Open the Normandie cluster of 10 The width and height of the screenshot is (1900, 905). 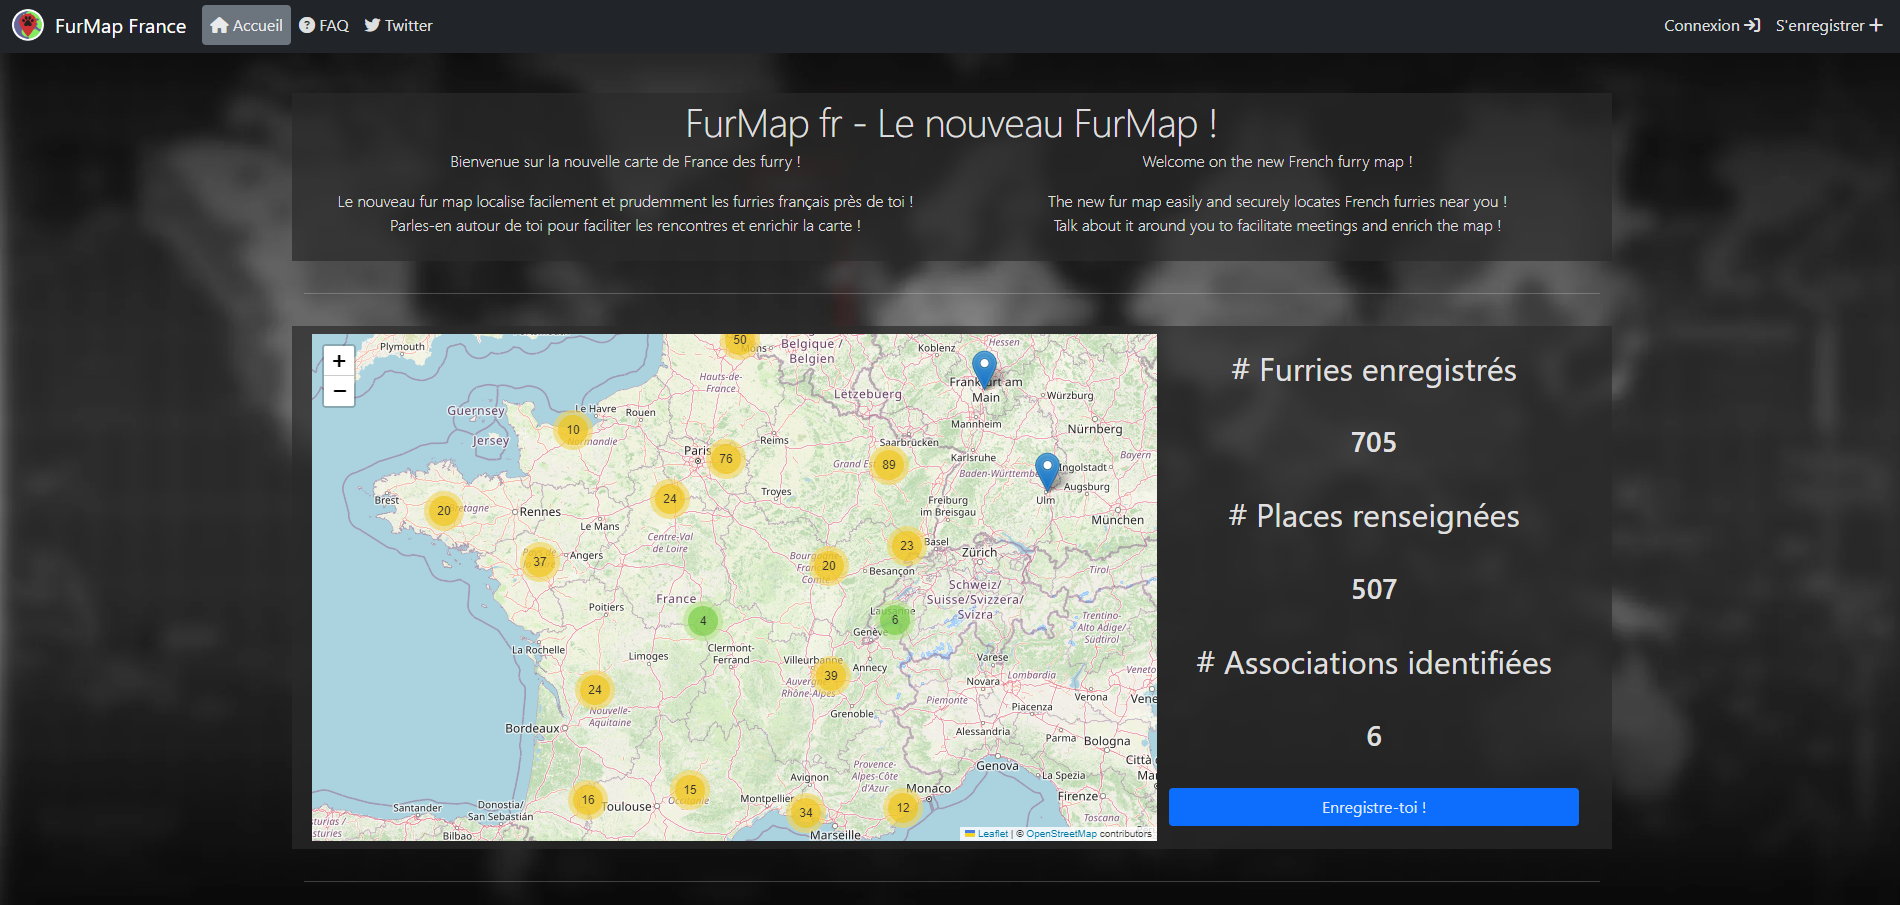click(x=573, y=430)
